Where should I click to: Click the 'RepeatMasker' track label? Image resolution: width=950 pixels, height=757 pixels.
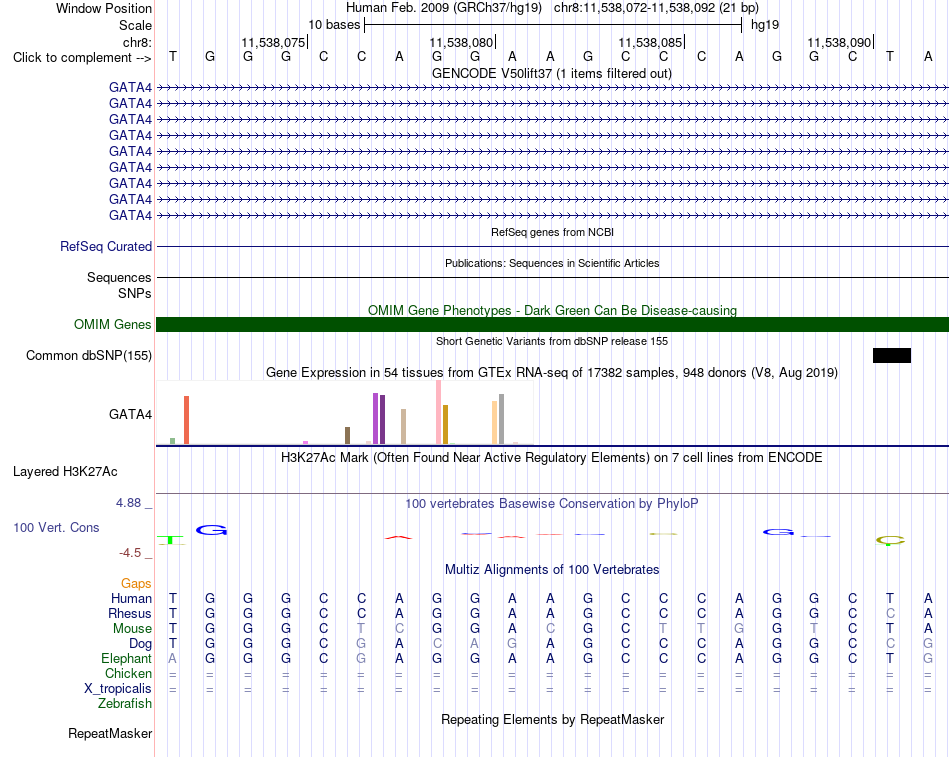click(x=110, y=733)
